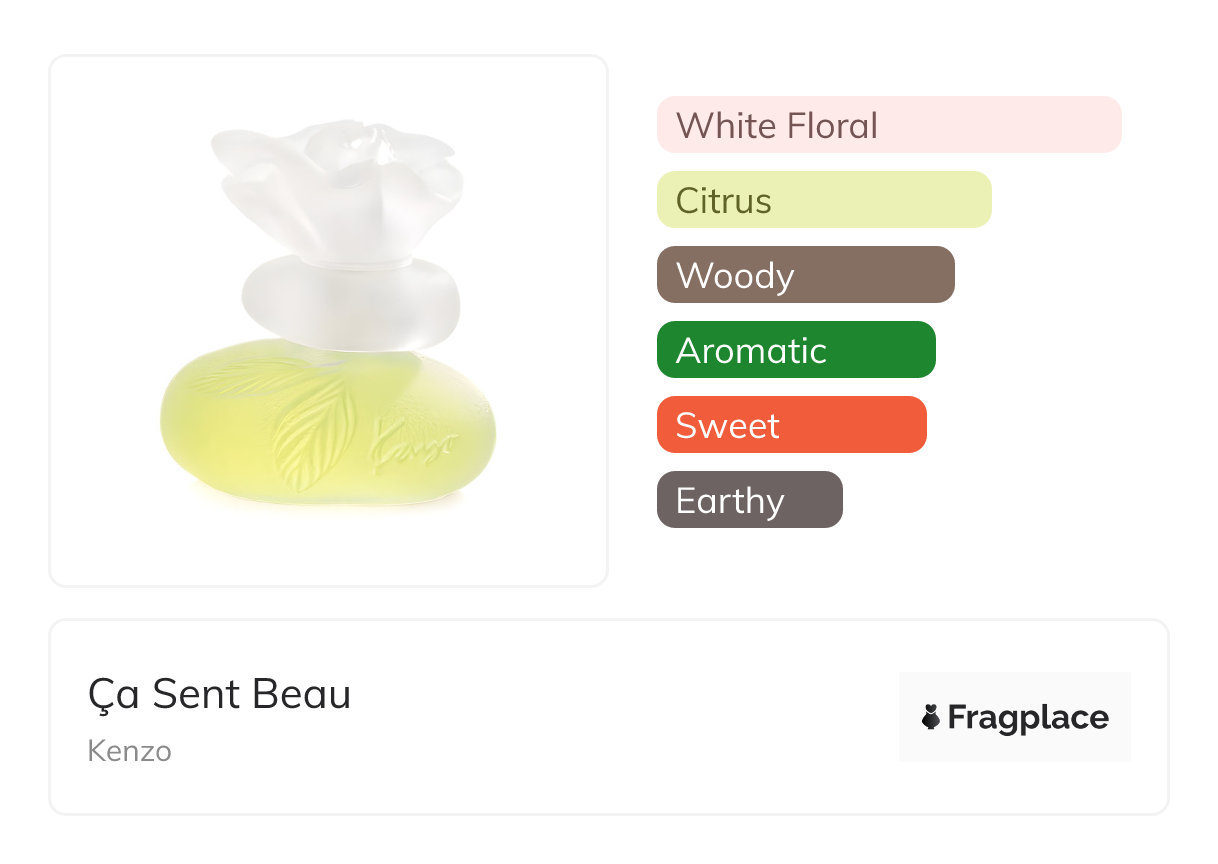Pick the green Aromatic accord bar
This screenshot has height=864, width=1218.
point(795,350)
